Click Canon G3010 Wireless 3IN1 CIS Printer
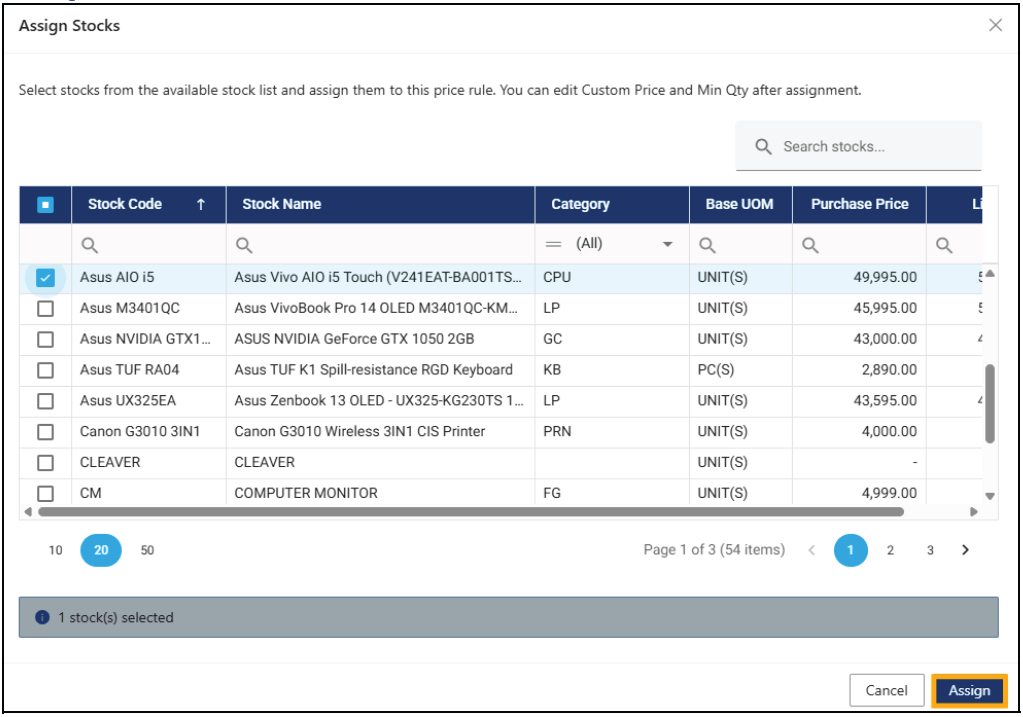The height and width of the screenshot is (717, 1023). tap(359, 431)
